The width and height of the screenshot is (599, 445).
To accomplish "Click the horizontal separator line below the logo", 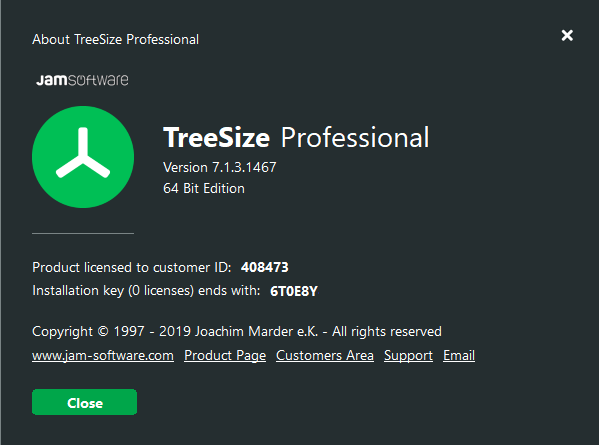I will click(x=83, y=233).
